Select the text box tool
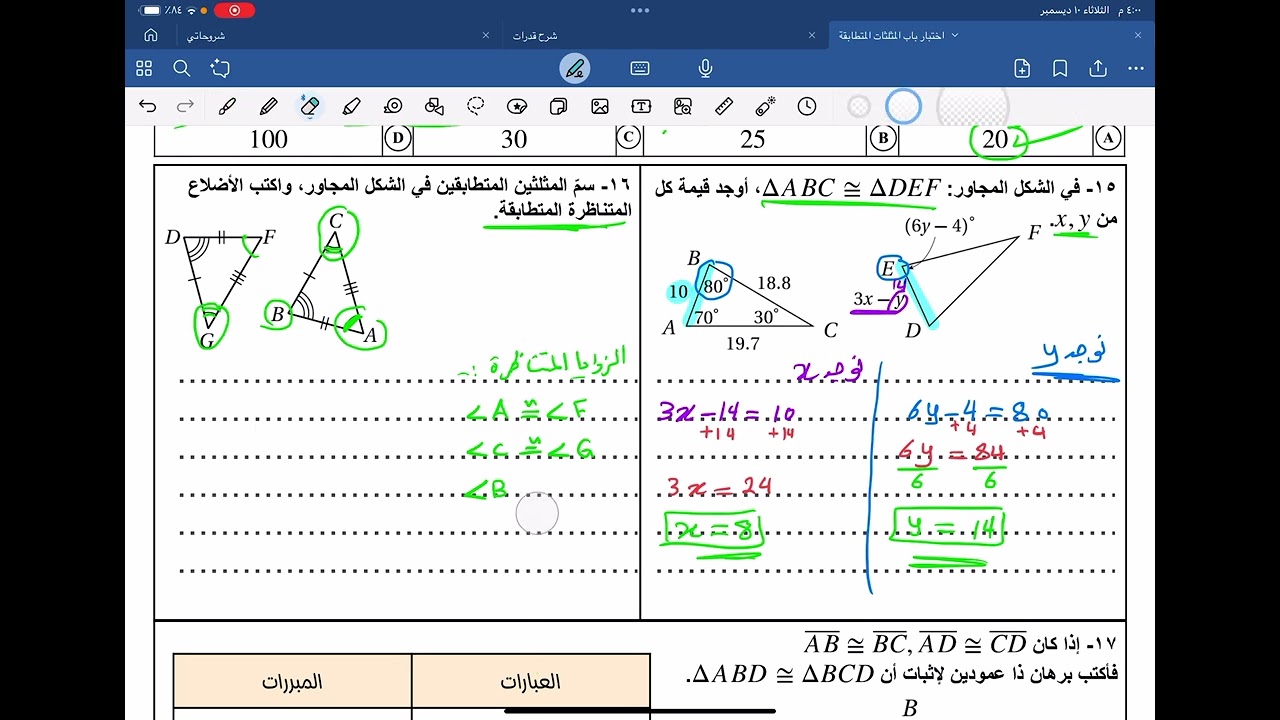 [x=641, y=106]
